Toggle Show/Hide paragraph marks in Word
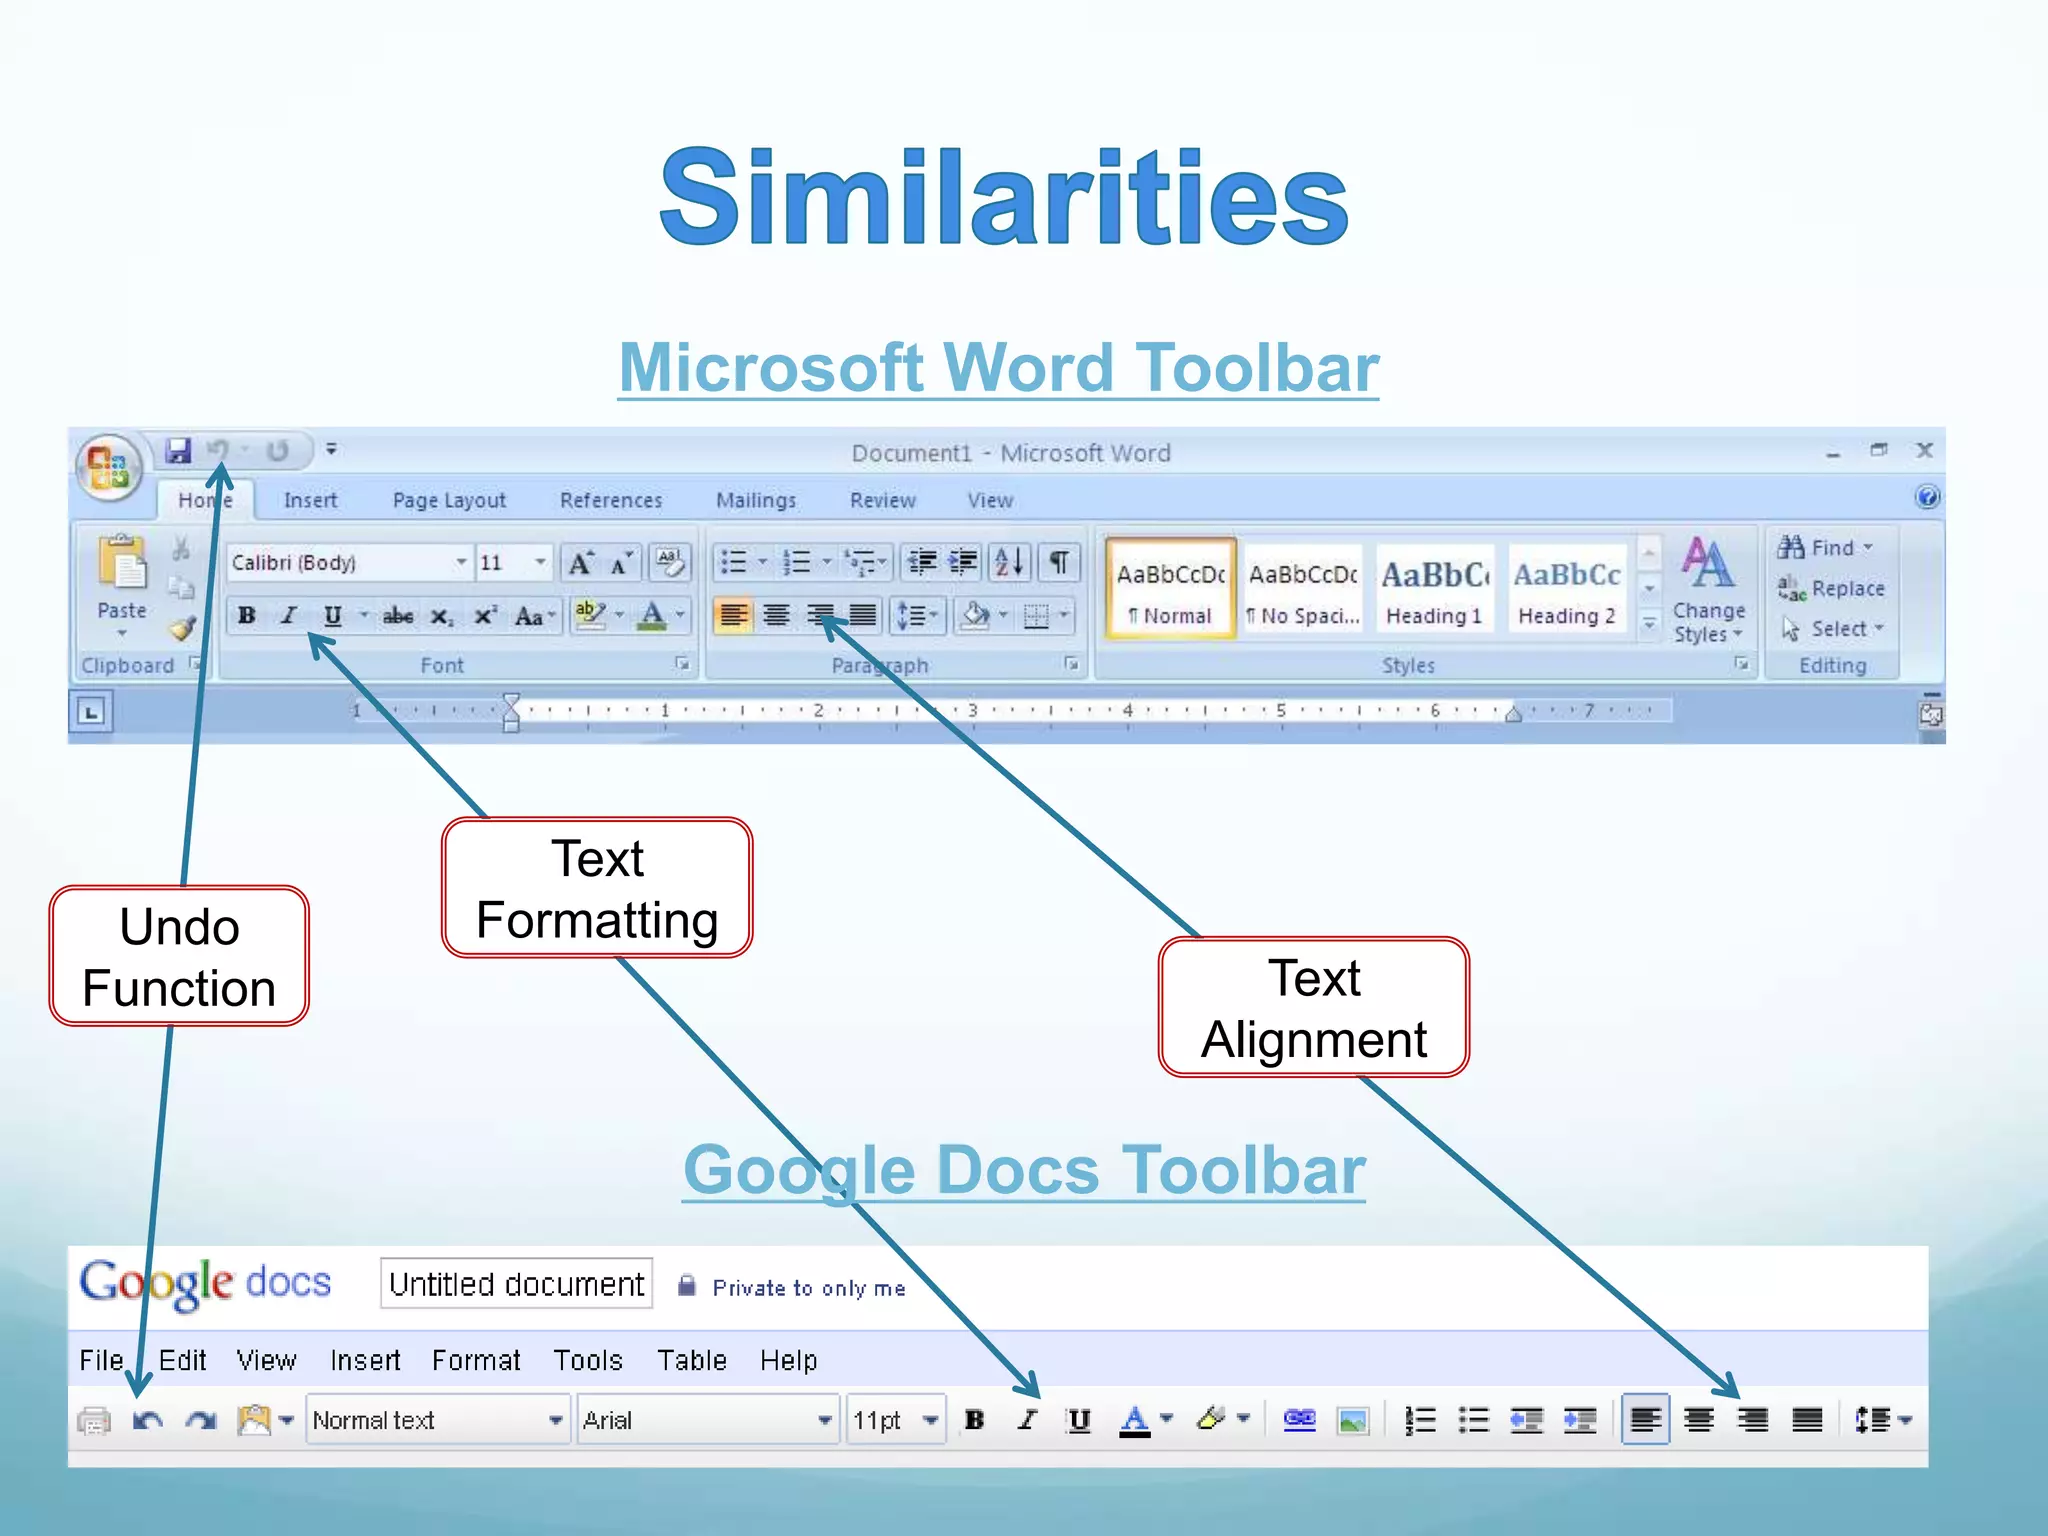 tap(1059, 563)
